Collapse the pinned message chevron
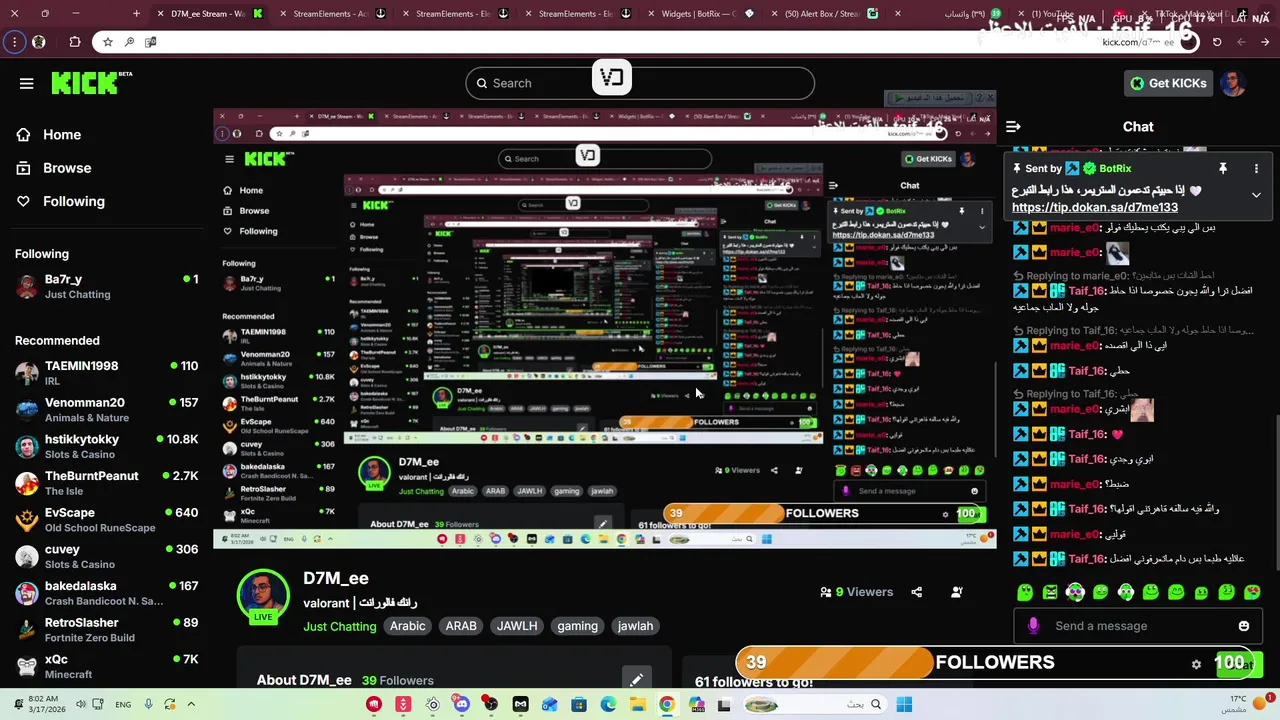The image size is (1280, 720). [1256, 195]
